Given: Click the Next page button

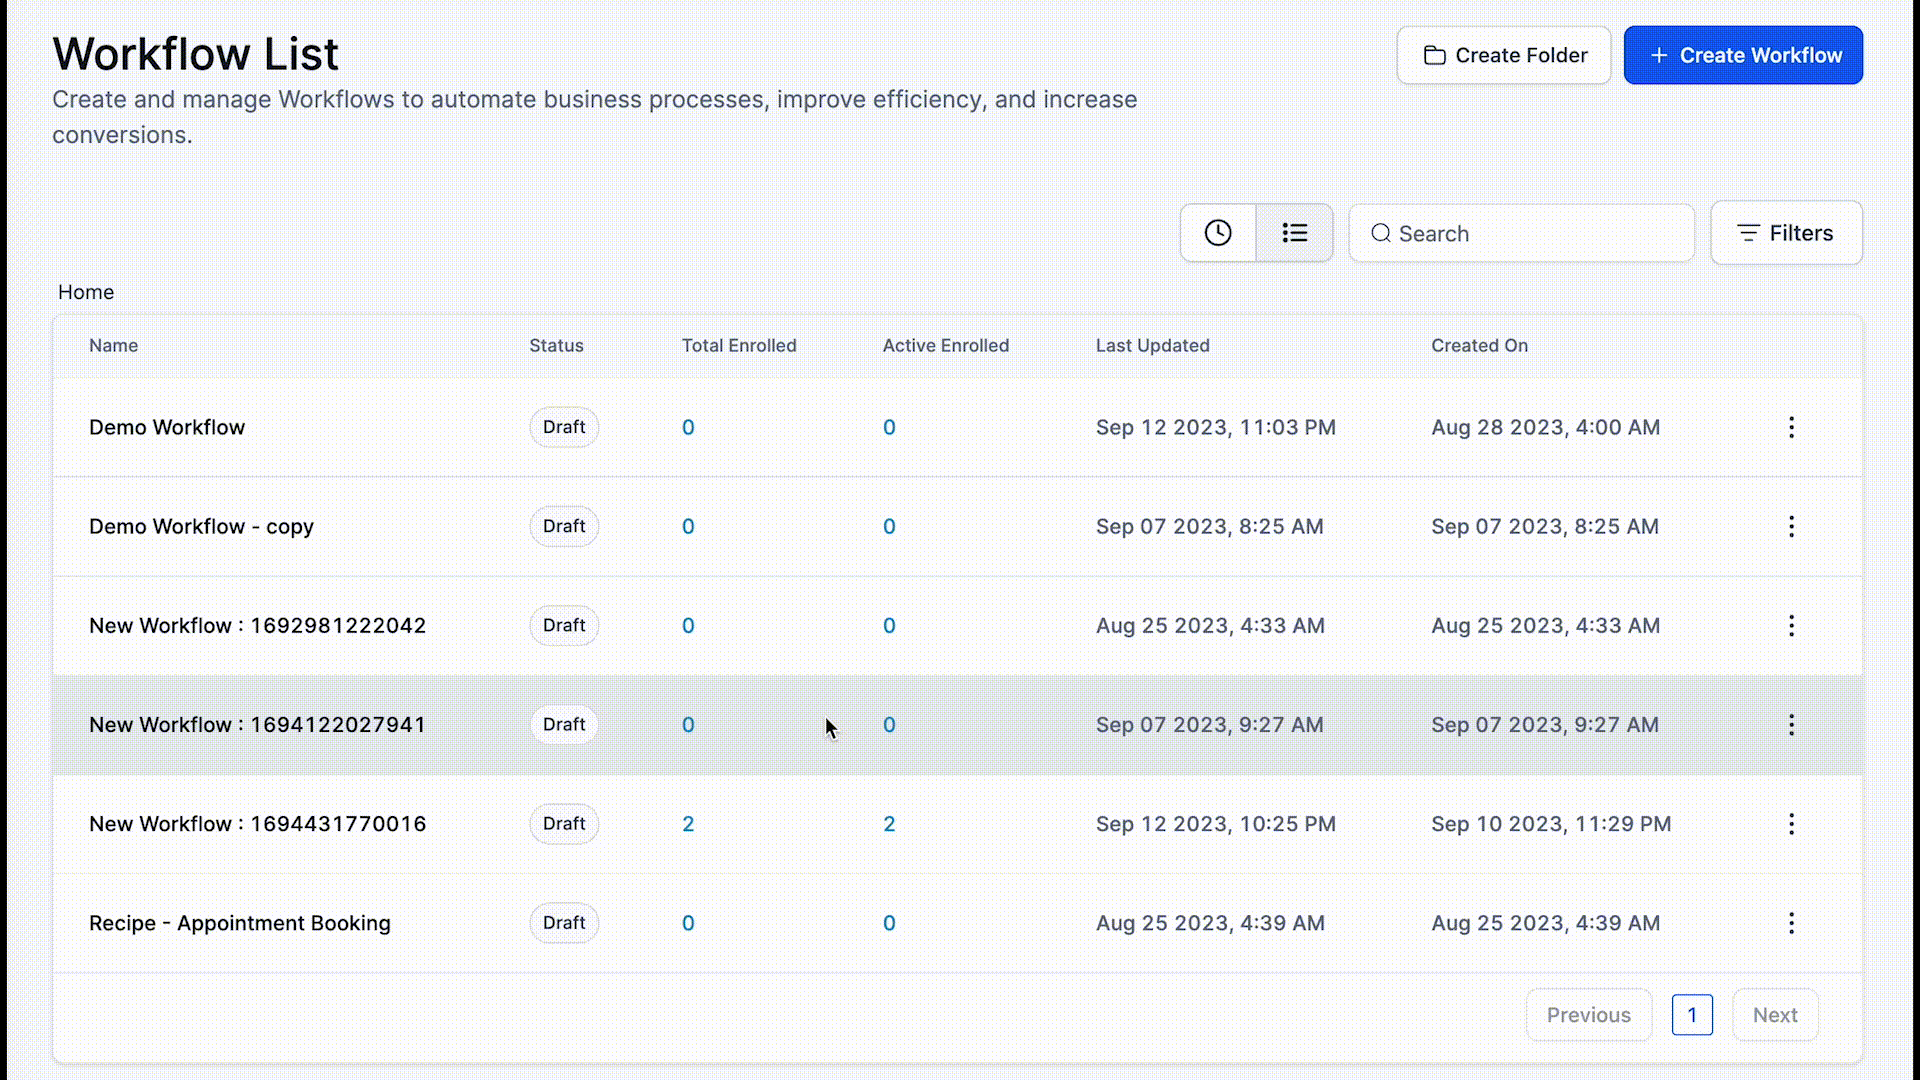Looking at the screenshot, I should (x=1775, y=1015).
